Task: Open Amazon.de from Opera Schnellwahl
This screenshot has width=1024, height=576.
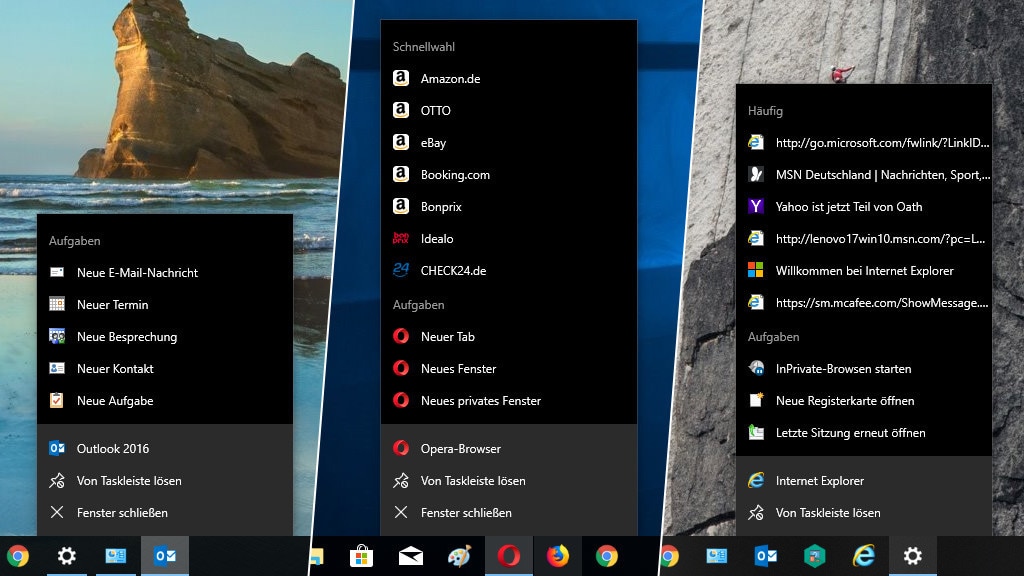Action: tap(450, 79)
